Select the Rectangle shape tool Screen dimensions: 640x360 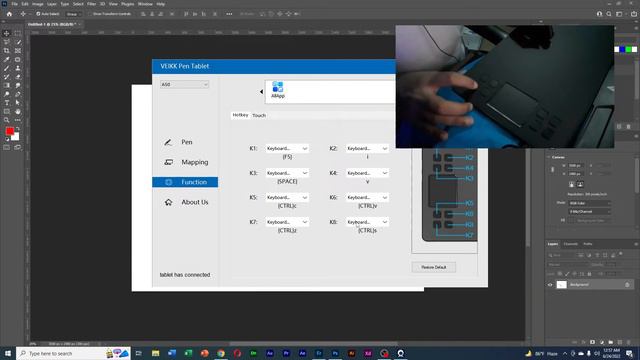(7, 111)
